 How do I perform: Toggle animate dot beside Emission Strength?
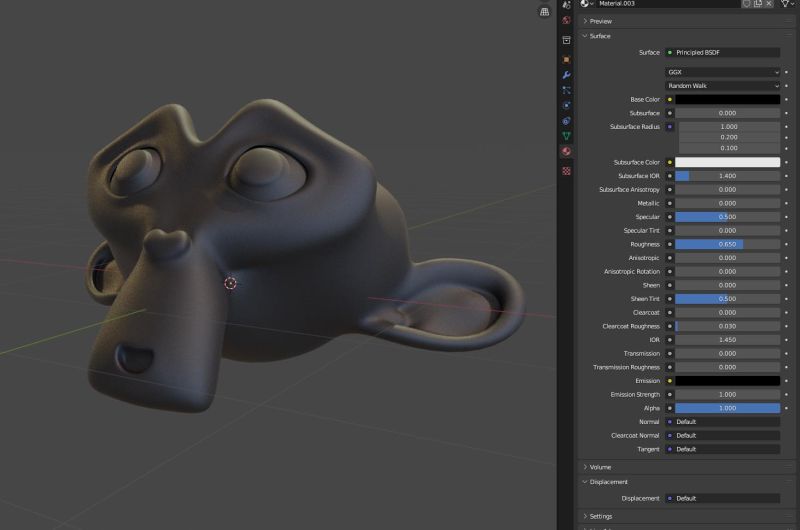click(786, 394)
